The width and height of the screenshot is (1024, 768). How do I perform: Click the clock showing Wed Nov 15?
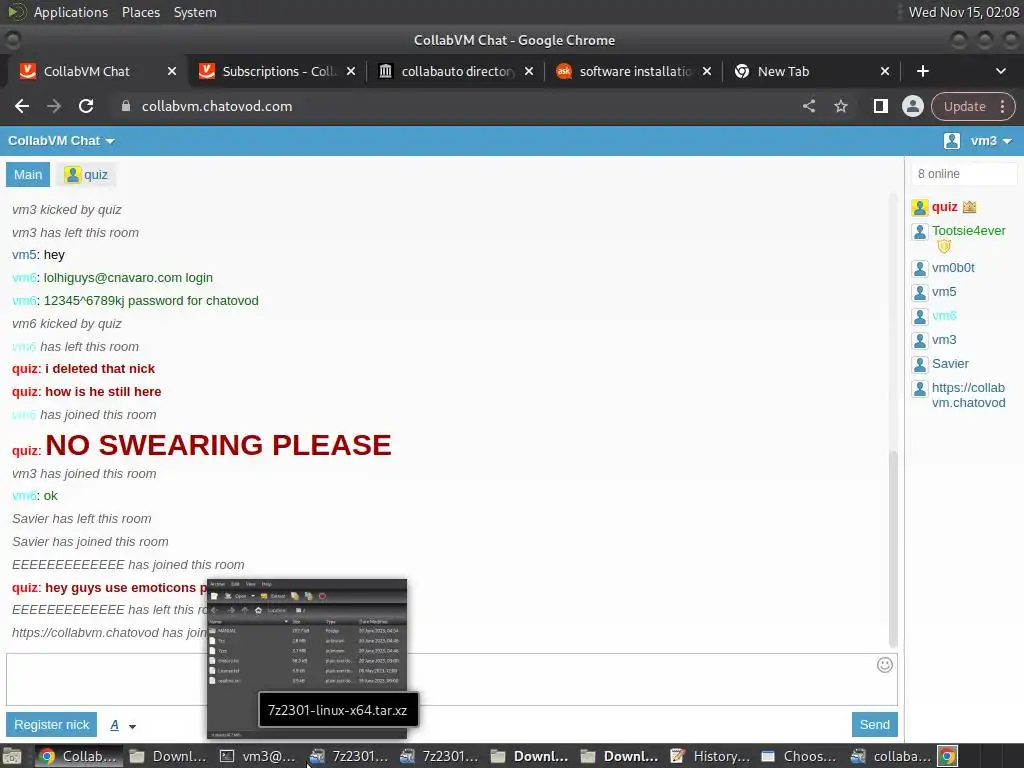click(x=964, y=12)
